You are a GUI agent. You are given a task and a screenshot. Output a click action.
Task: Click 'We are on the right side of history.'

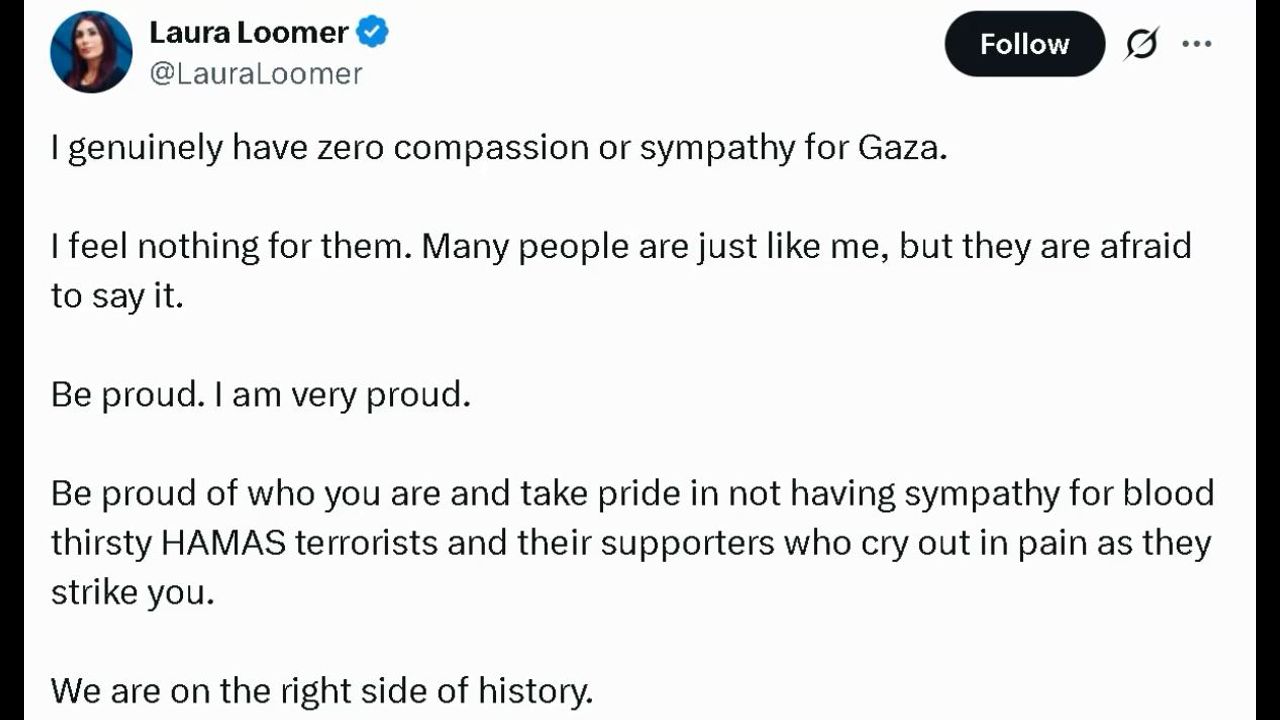[321, 690]
